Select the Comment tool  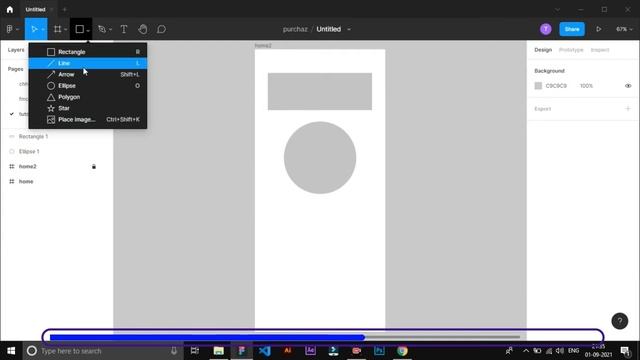[x=161, y=29]
